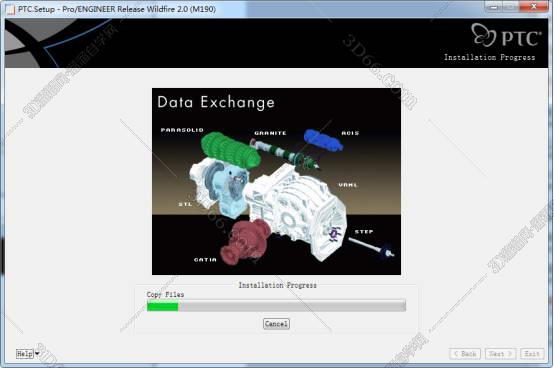The width and height of the screenshot is (554, 368).
Task: Click the green filled part of Copy Files bar
Action: point(163,306)
